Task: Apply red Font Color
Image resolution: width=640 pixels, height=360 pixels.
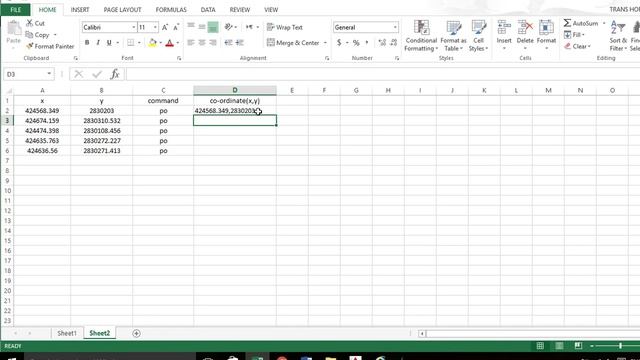Action: (170, 42)
